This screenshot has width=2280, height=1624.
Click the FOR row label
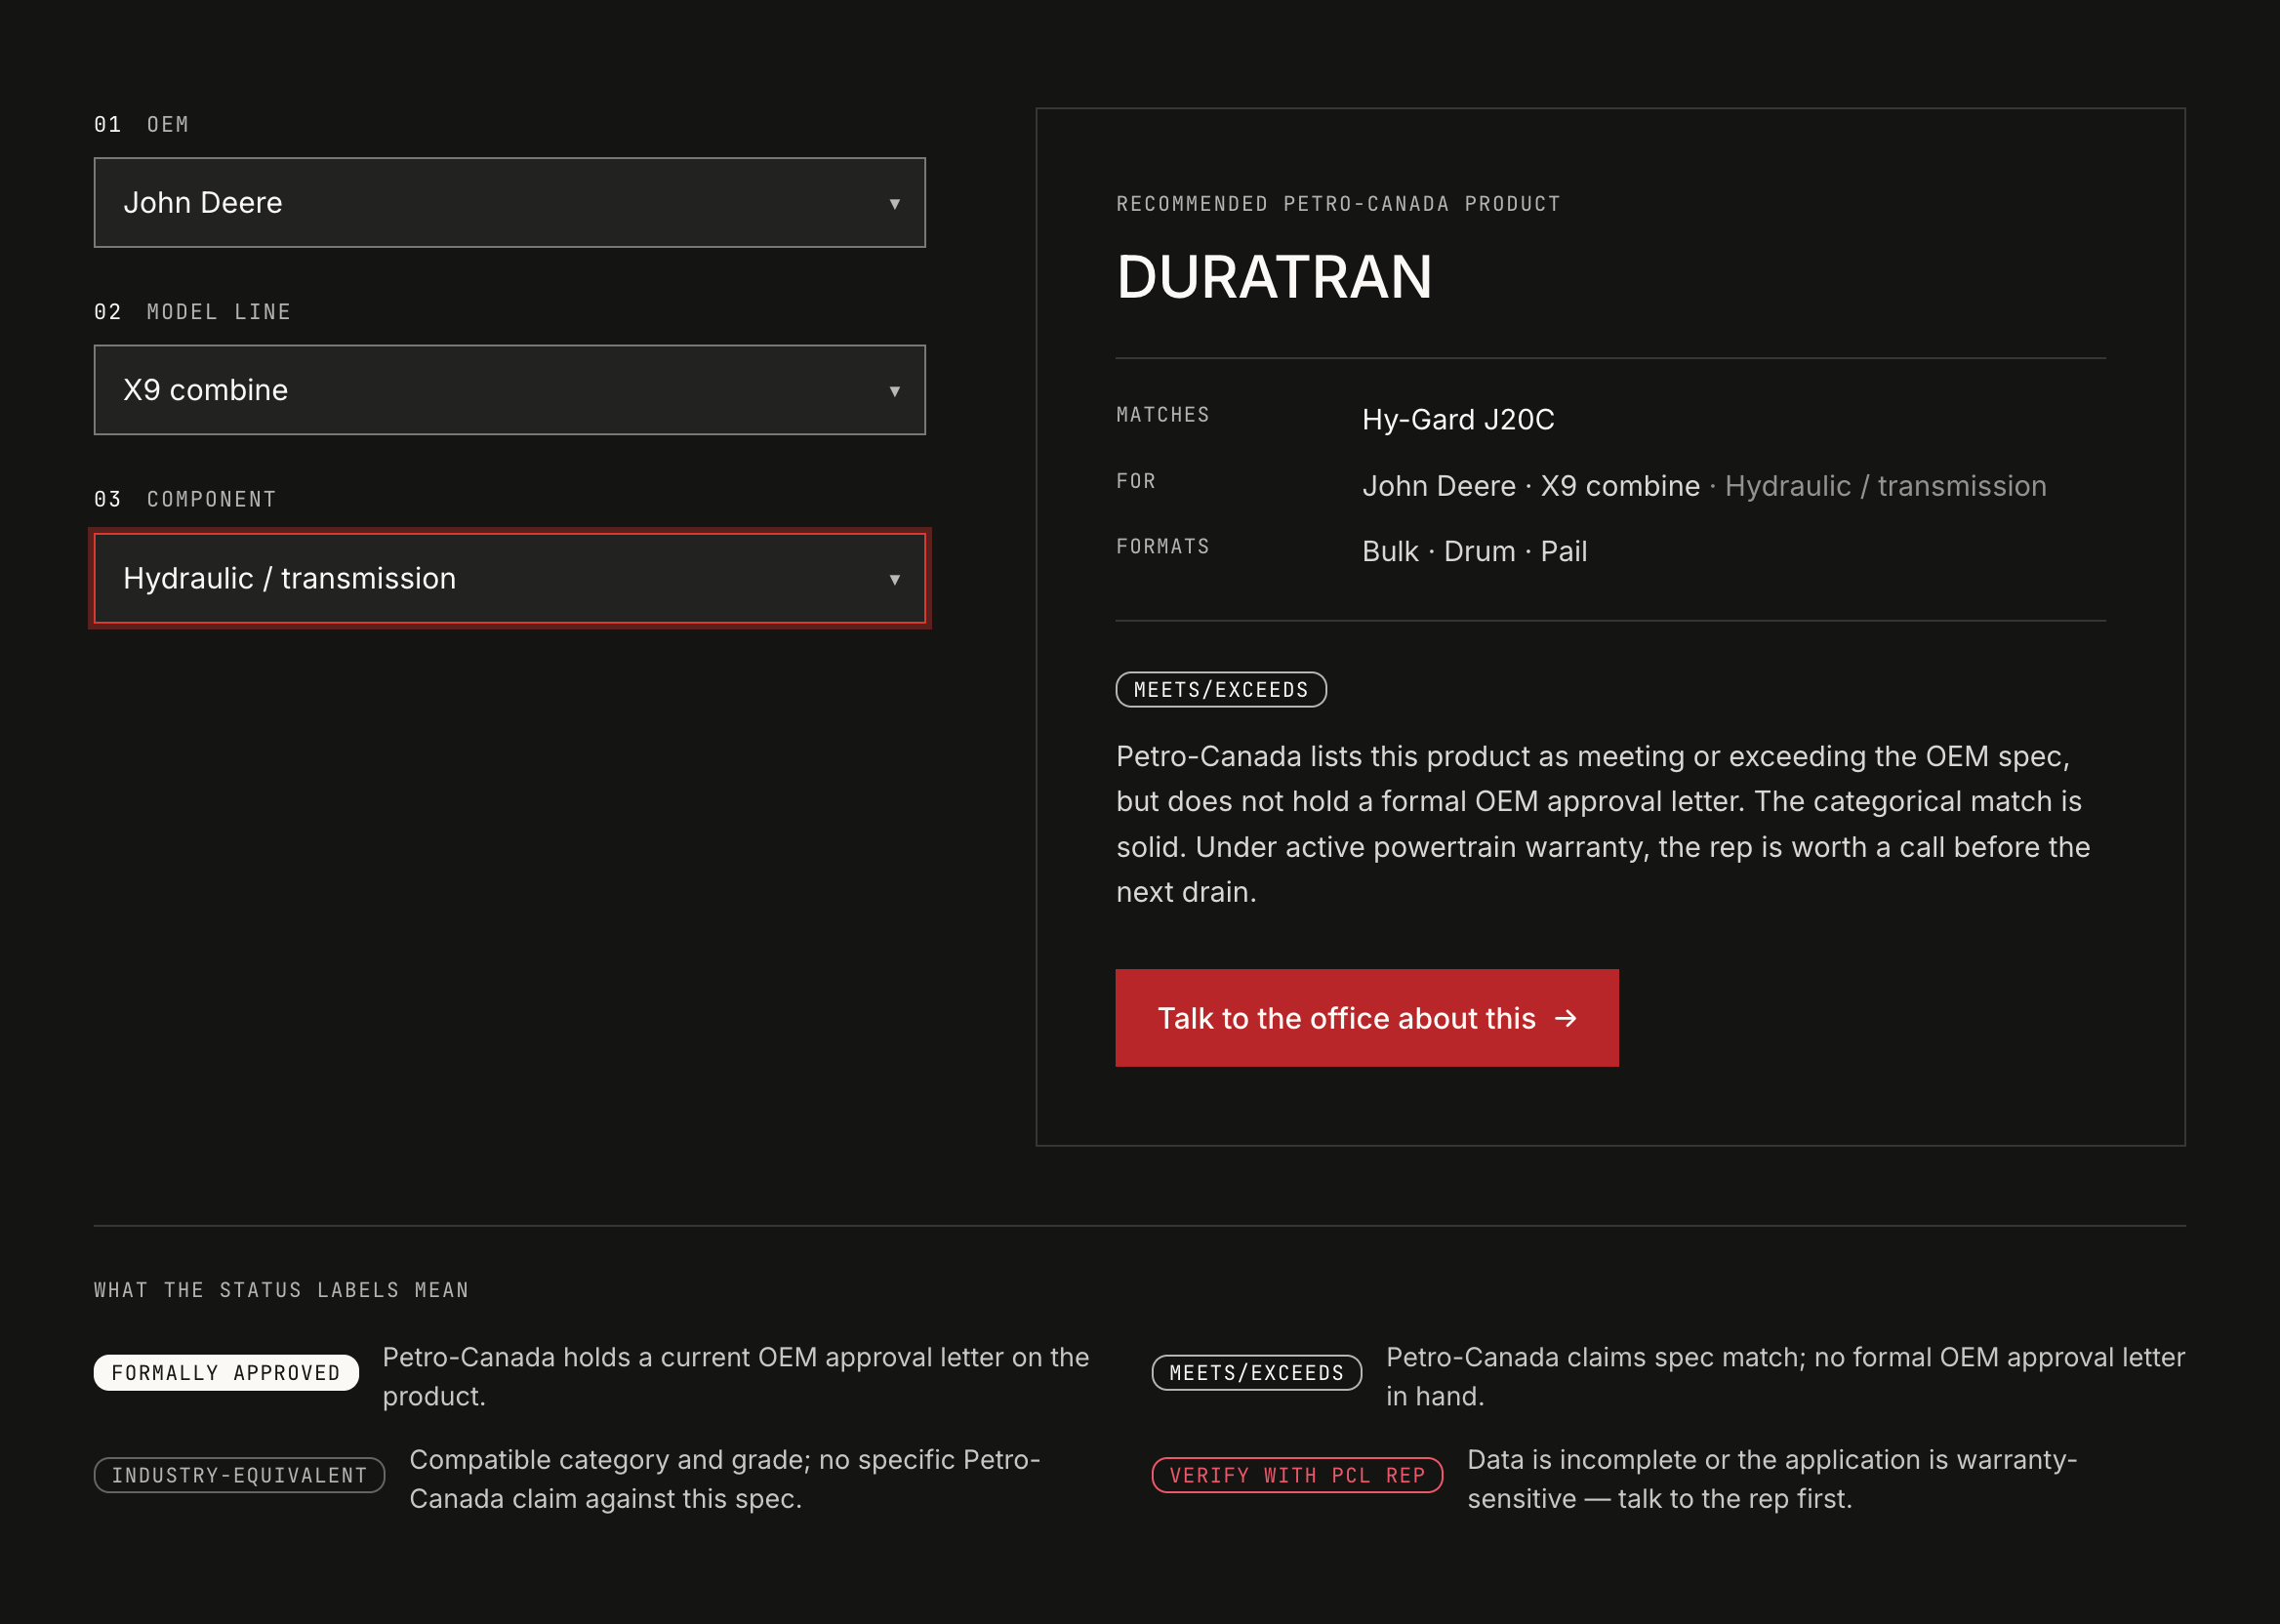click(x=1136, y=481)
